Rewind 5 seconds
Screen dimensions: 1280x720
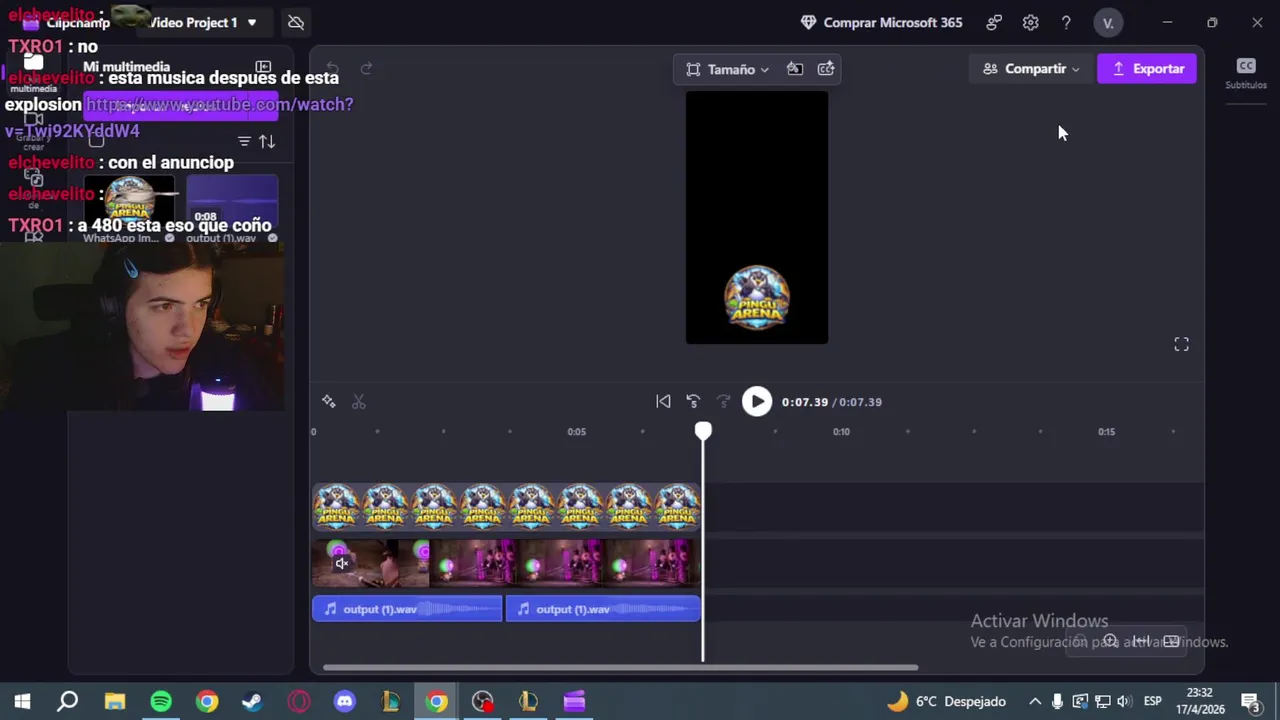(x=693, y=402)
